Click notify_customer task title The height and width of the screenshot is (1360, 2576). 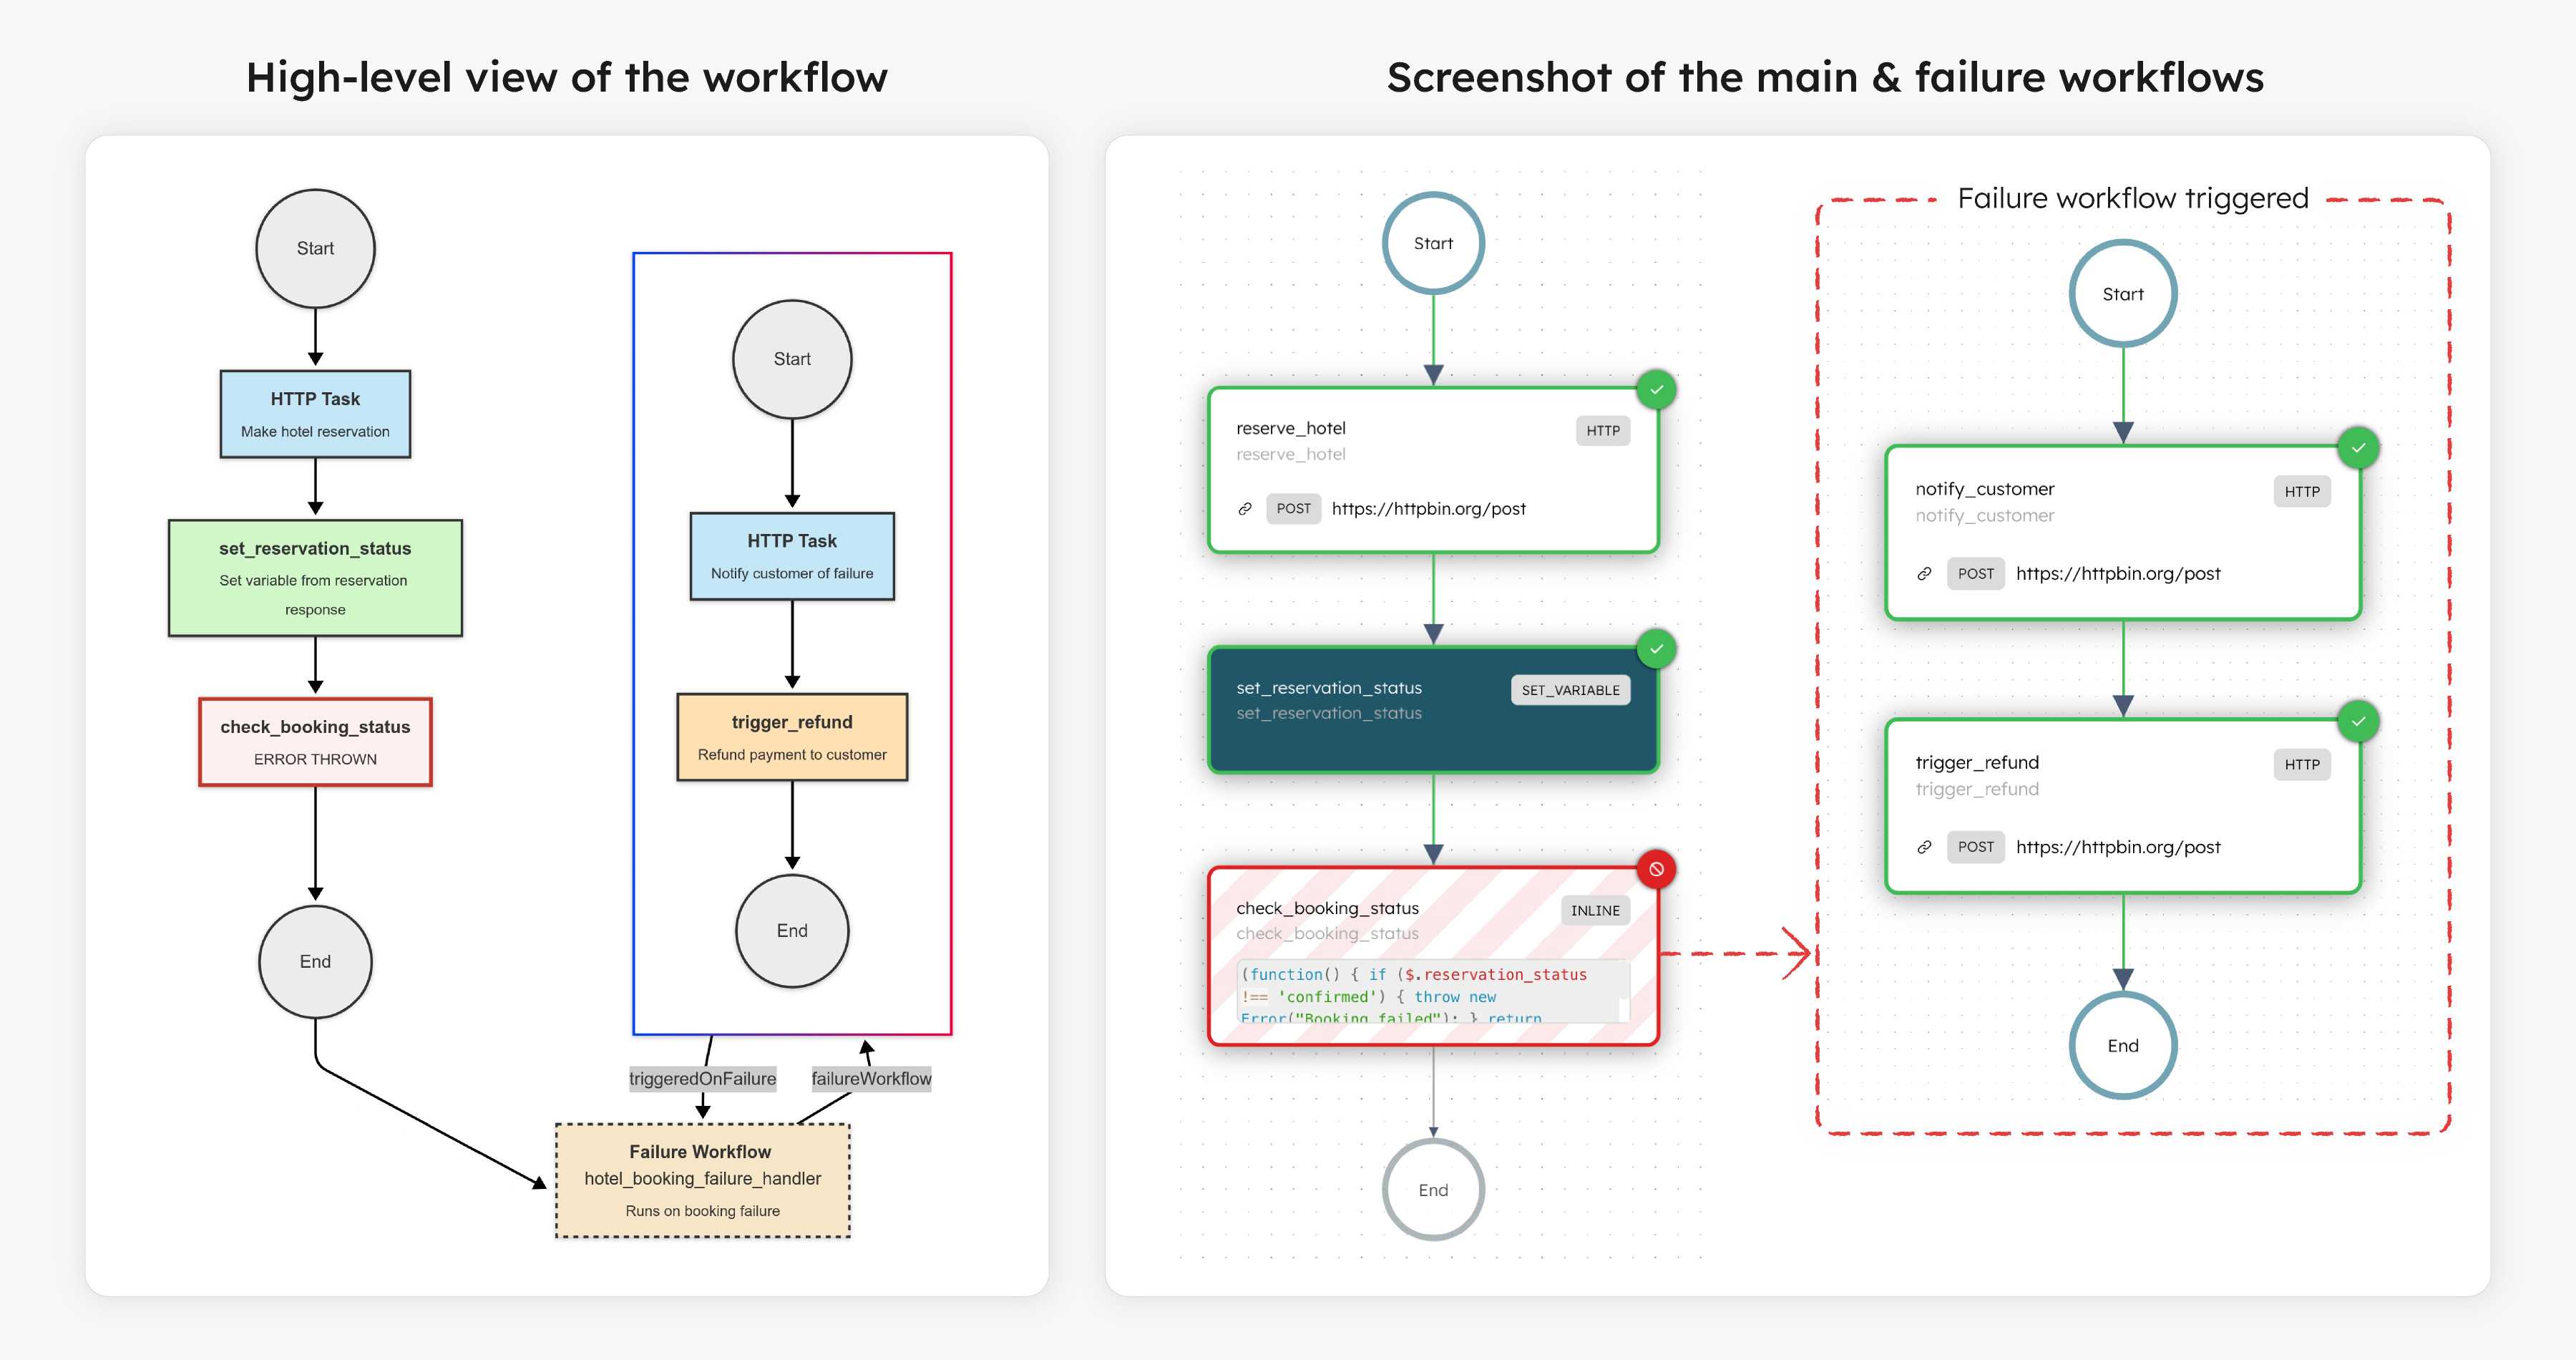click(1984, 489)
